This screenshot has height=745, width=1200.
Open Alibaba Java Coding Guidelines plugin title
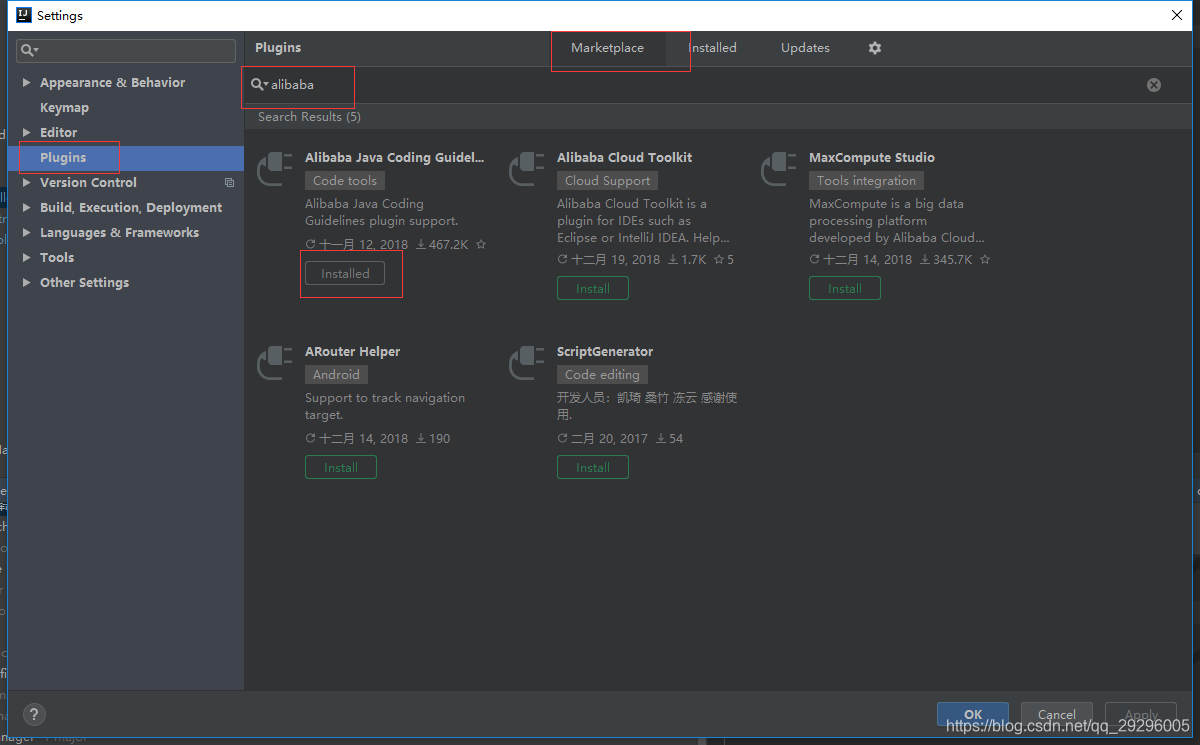point(394,157)
